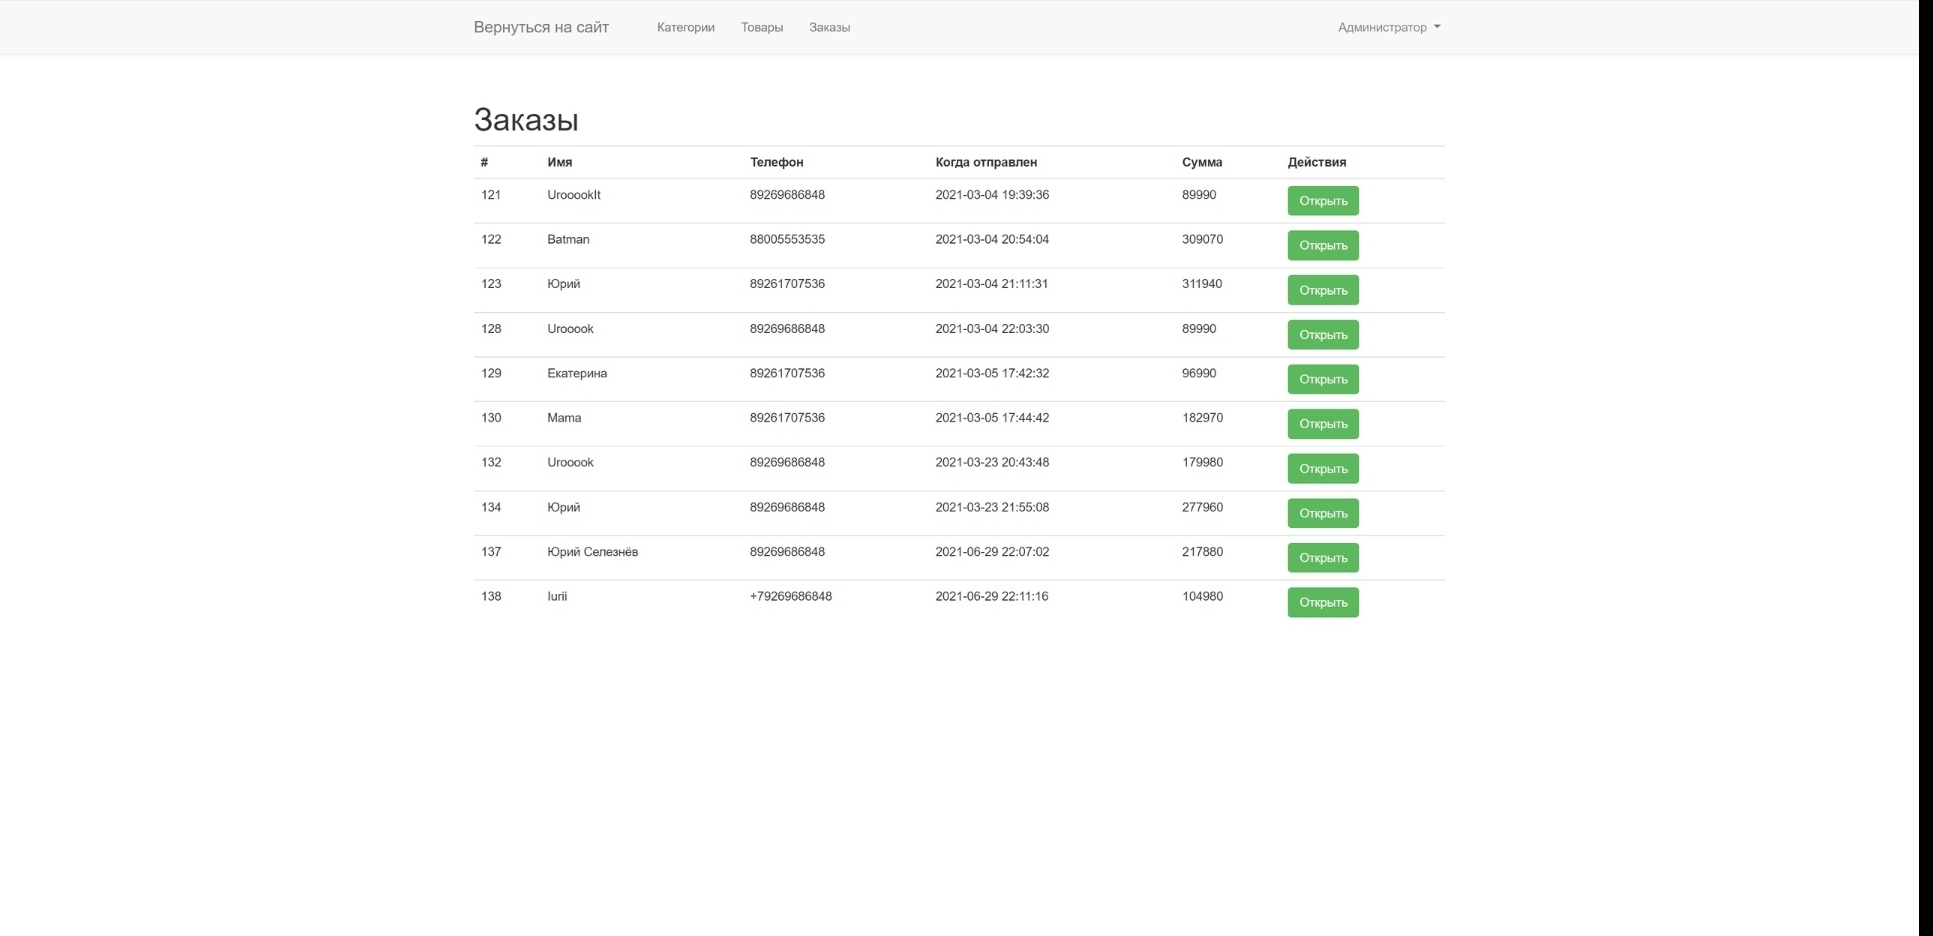The height and width of the screenshot is (936, 1933).
Task: Open order 128 sent at 22:03:30
Action: [1323, 335]
